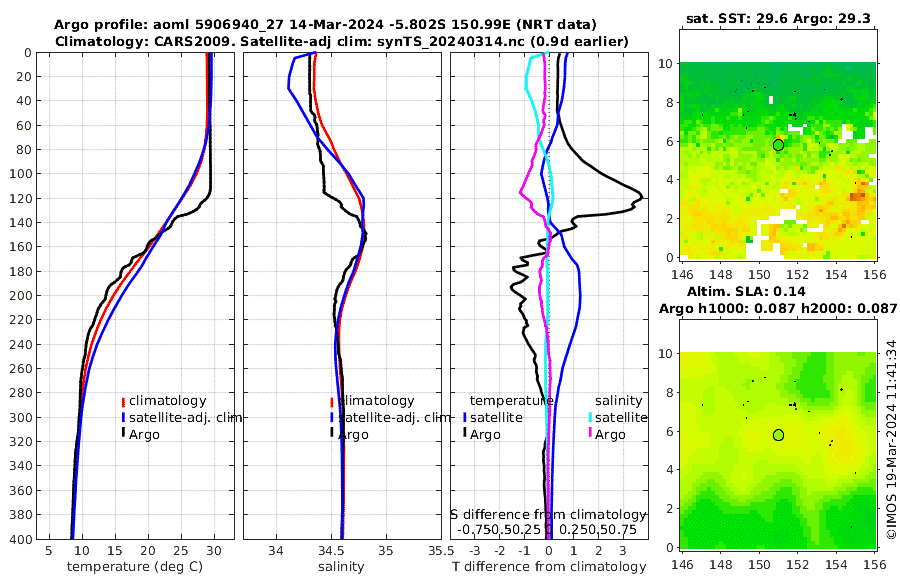Click the 'T difference from climatology' axis label
The width and height of the screenshot is (900, 580).
pyautogui.click(x=549, y=566)
